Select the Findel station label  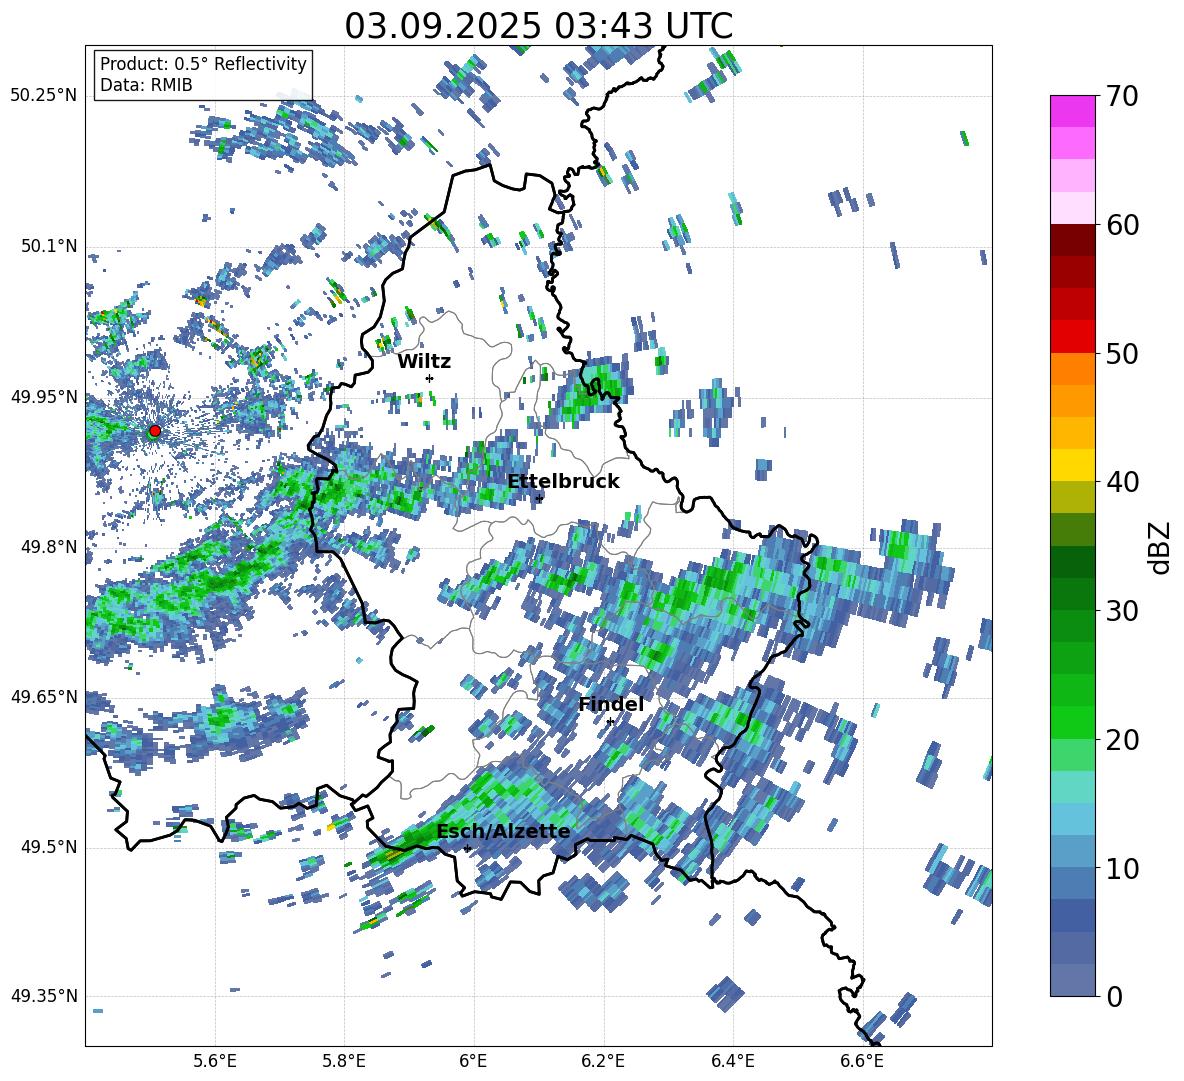click(611, 704)
